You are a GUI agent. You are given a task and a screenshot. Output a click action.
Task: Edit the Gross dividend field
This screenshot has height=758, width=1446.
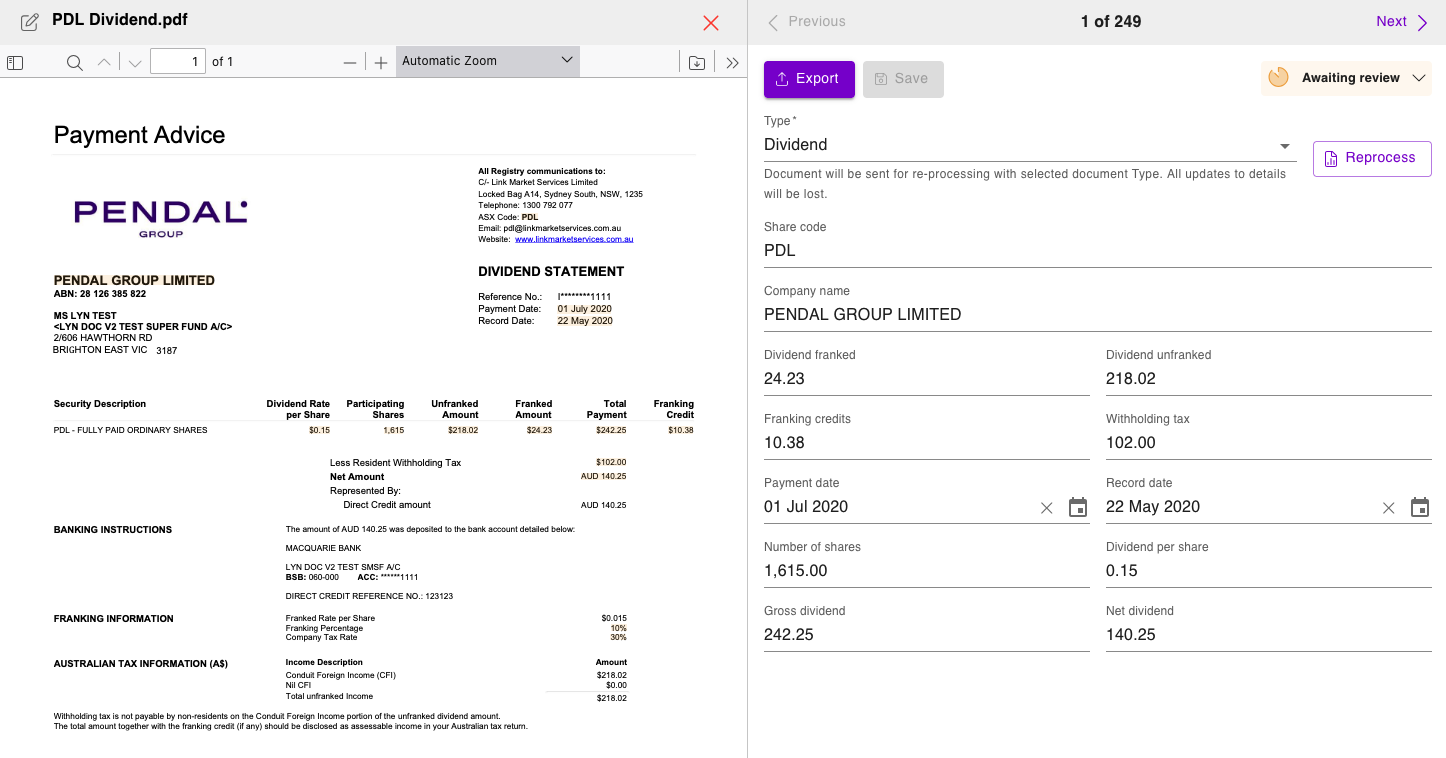point(927,635)
